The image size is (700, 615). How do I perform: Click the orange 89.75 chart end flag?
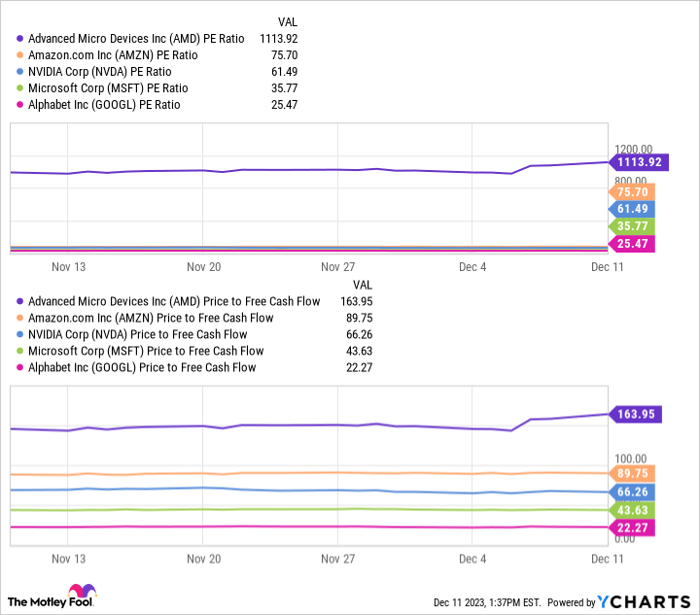[x=632, y=474]
